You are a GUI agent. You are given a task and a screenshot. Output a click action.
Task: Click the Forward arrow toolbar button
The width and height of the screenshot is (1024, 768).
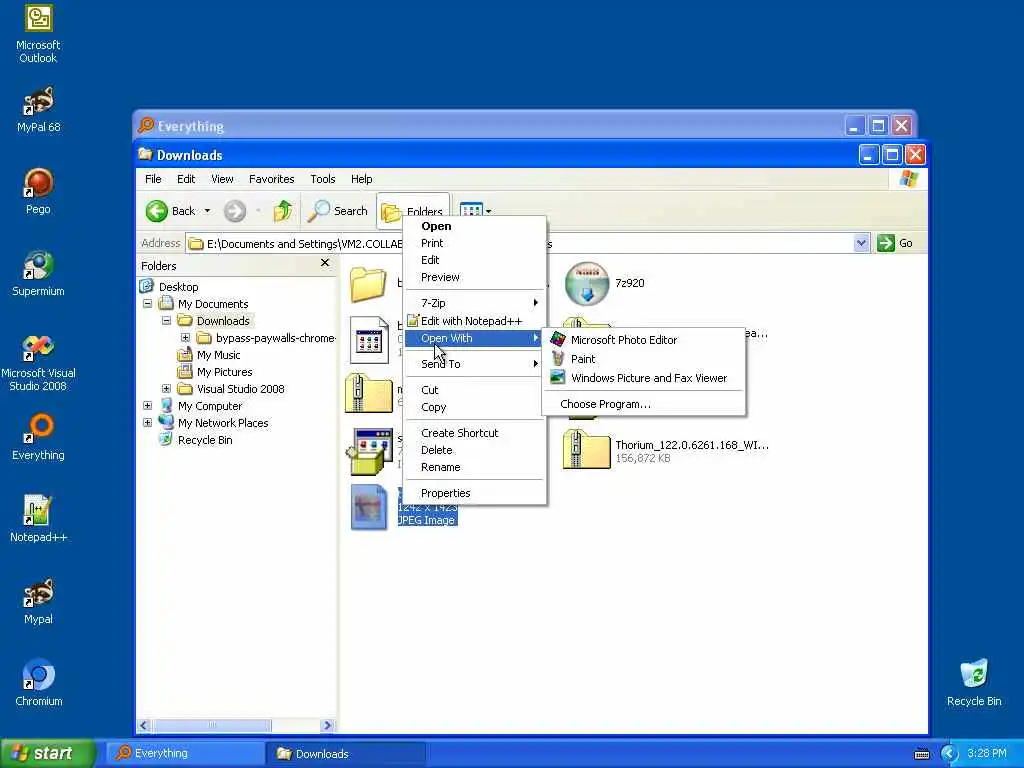[x=235, y=211]
